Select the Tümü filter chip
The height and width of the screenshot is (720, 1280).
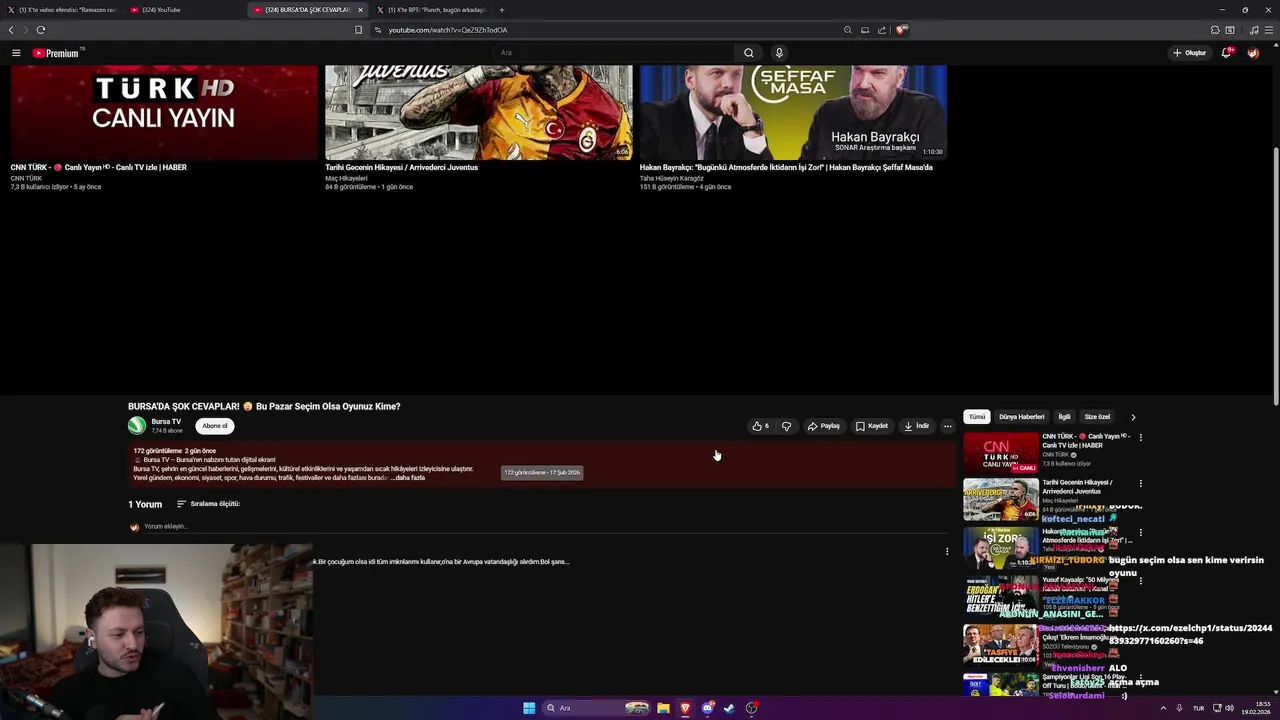point(977,417)
